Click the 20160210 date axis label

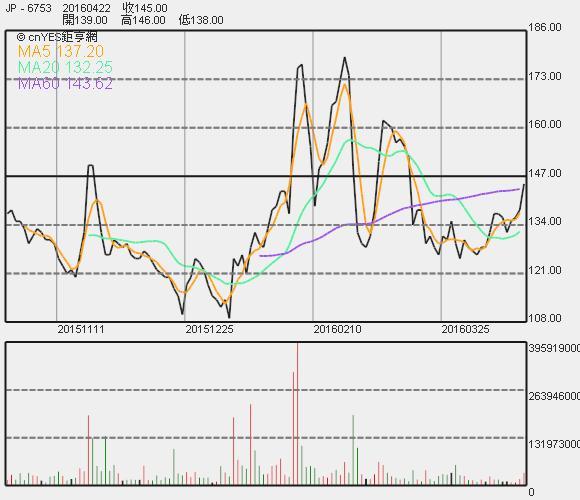(337, 329)
